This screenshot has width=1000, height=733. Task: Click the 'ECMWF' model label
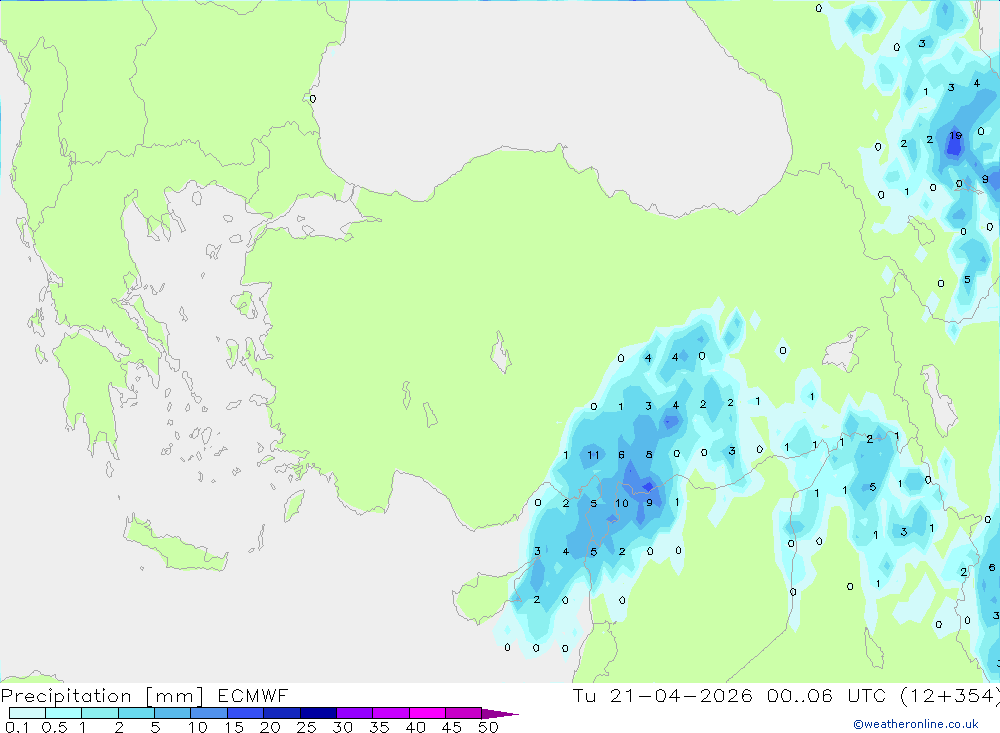[x=253, y=695]
